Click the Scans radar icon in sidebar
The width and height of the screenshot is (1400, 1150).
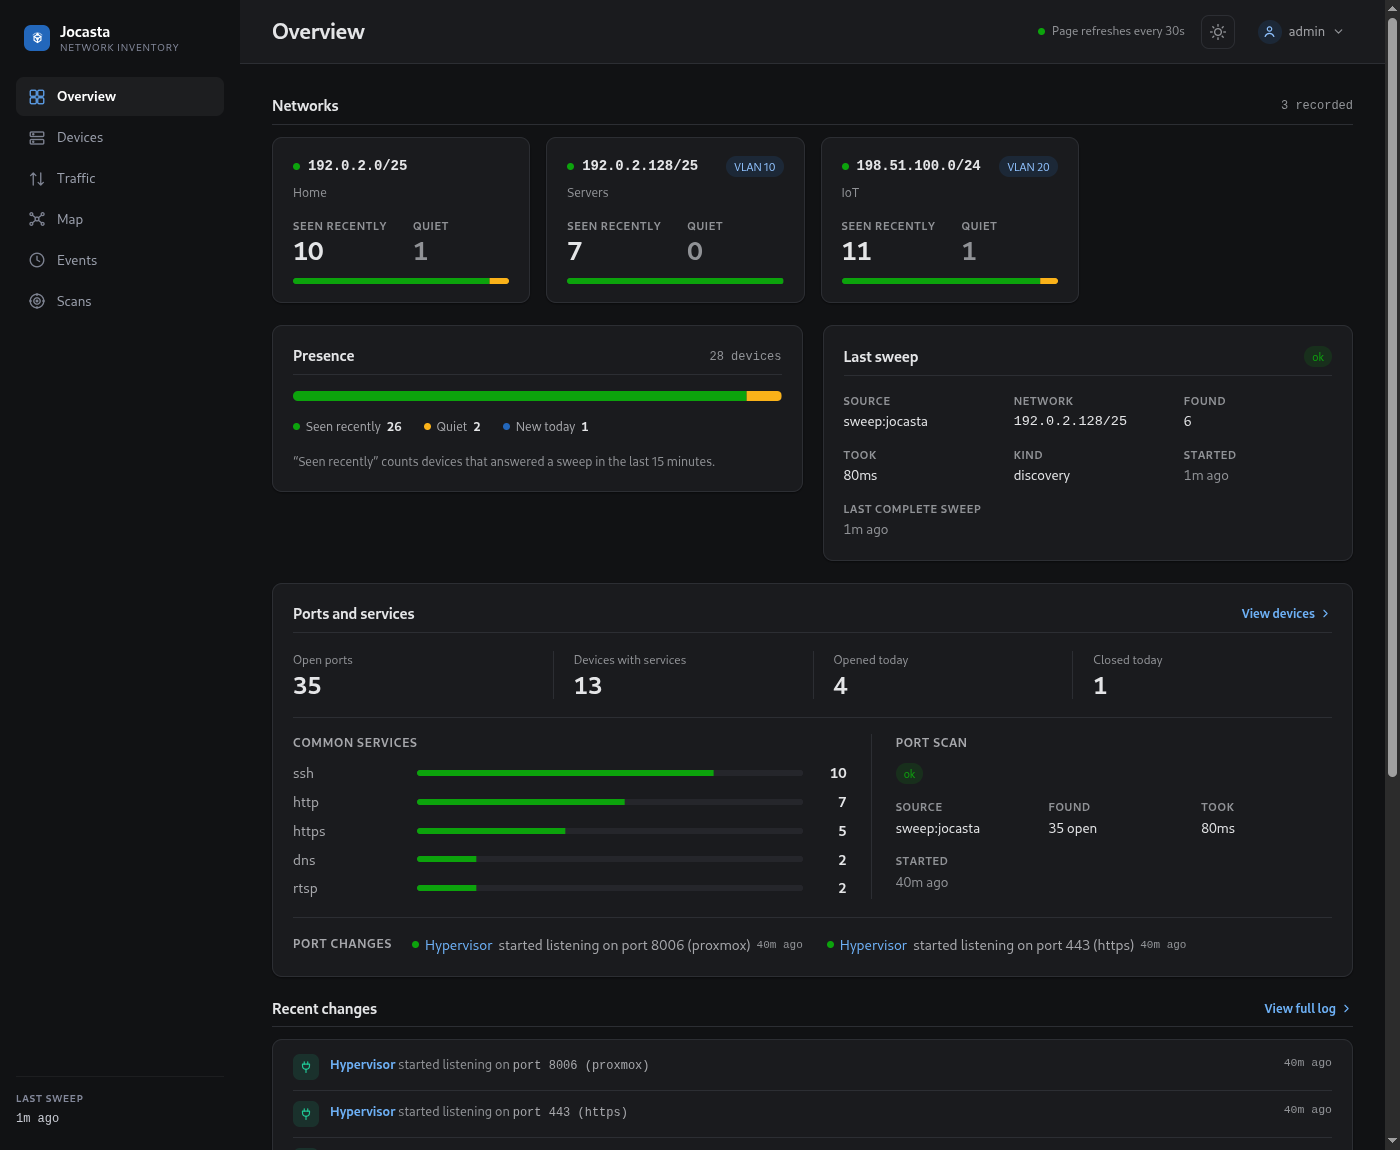coord(37,302)
